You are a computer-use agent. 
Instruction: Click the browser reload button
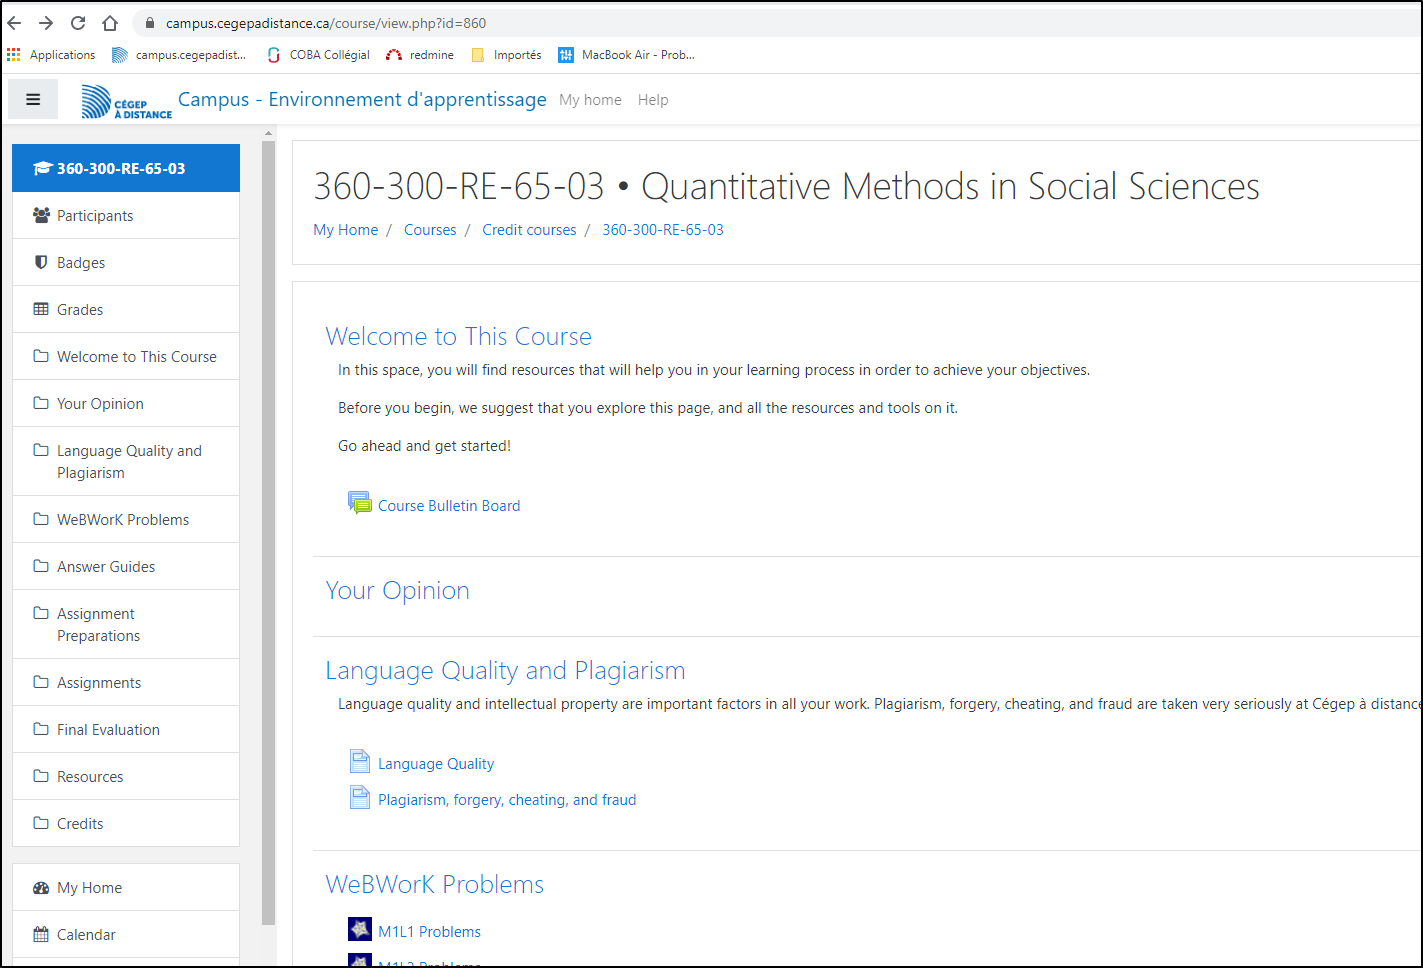point(78,23)
